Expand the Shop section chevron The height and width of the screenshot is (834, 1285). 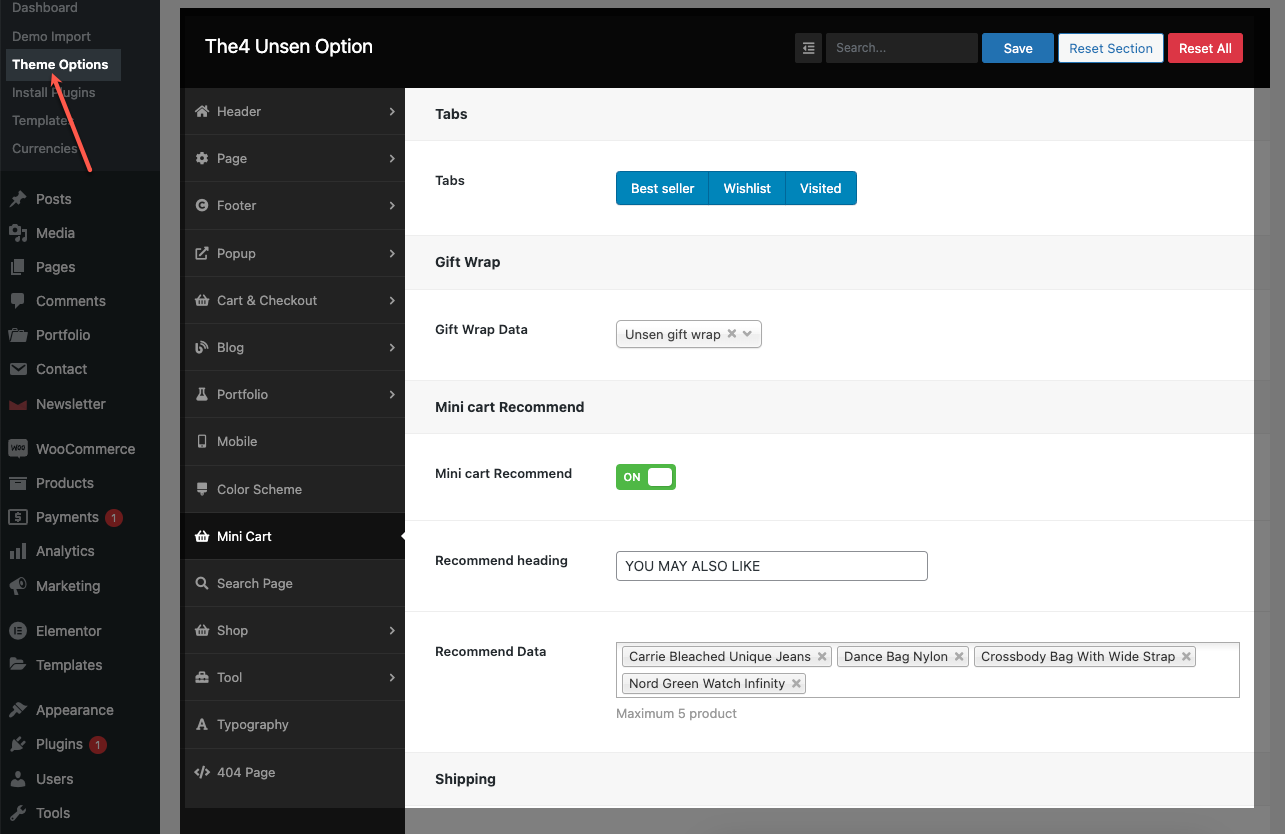click(x=392, y=630)
